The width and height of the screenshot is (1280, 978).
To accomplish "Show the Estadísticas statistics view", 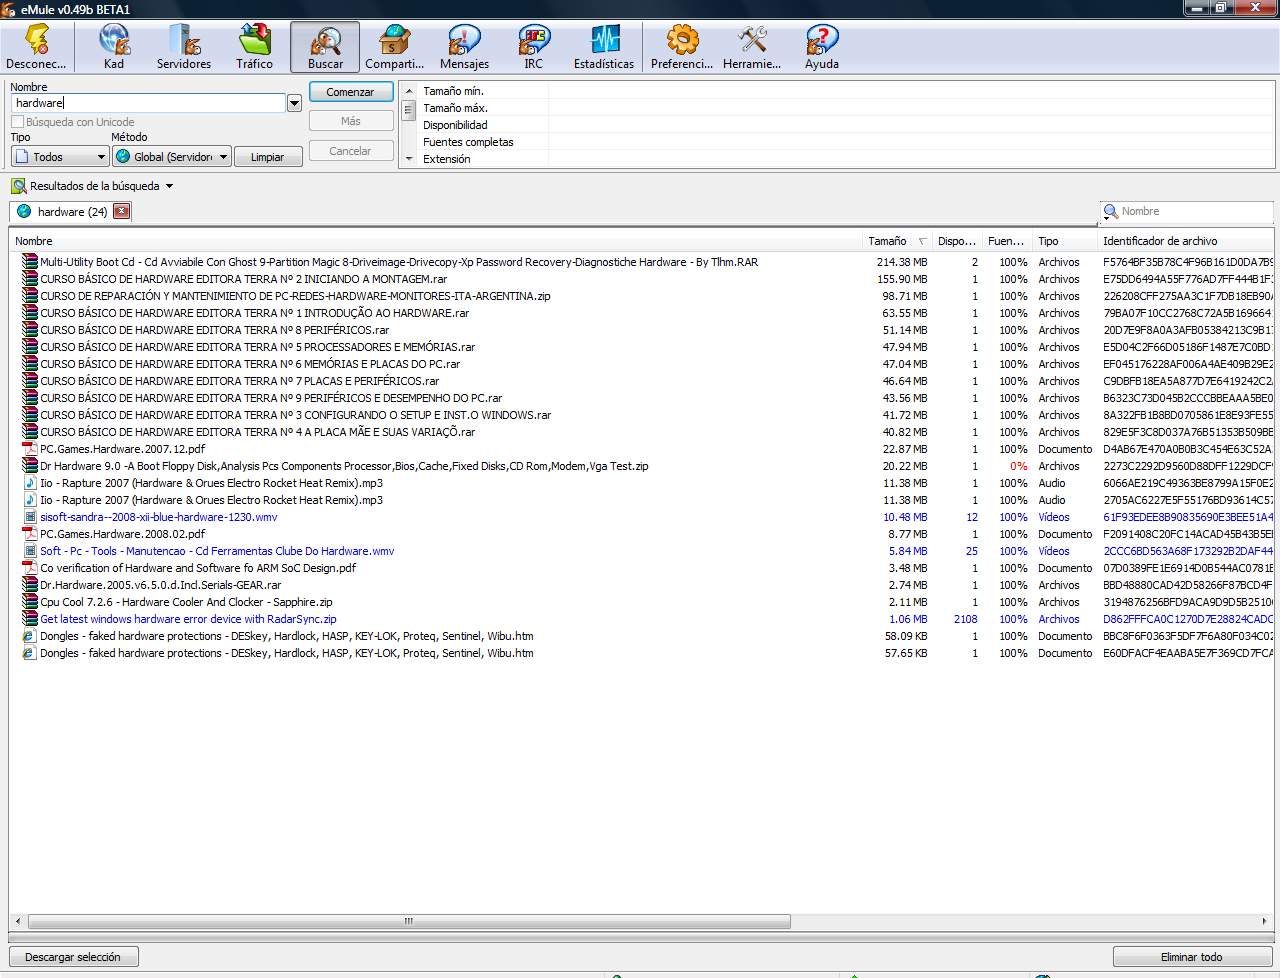I will pos(604,47).
